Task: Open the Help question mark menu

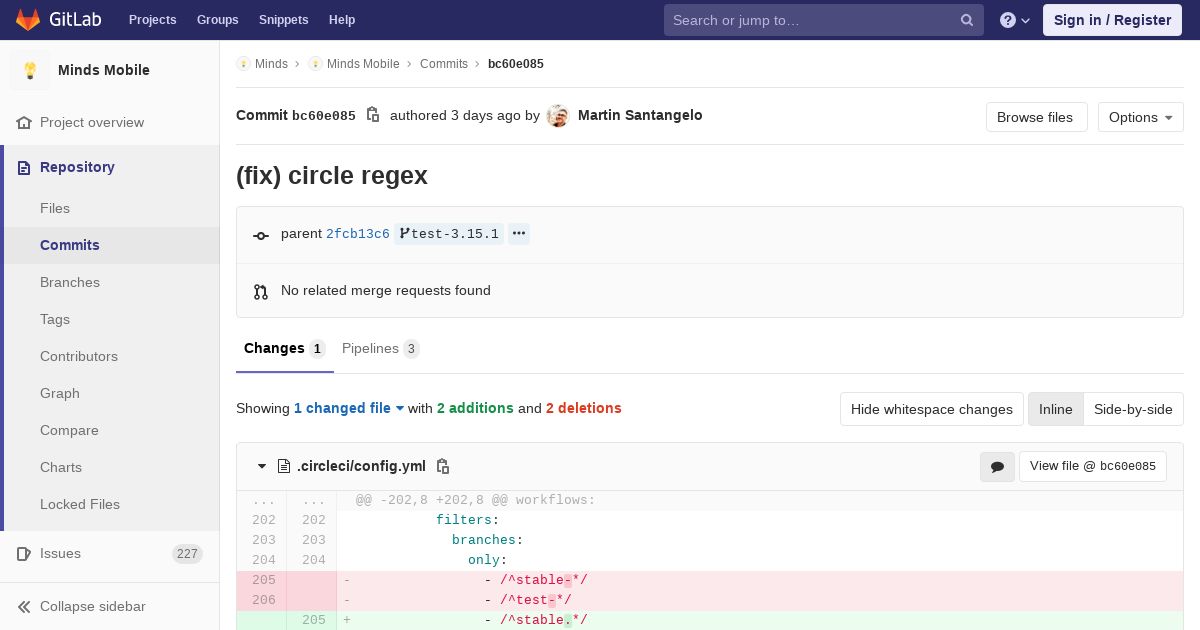Action: tap(1015, 20)
